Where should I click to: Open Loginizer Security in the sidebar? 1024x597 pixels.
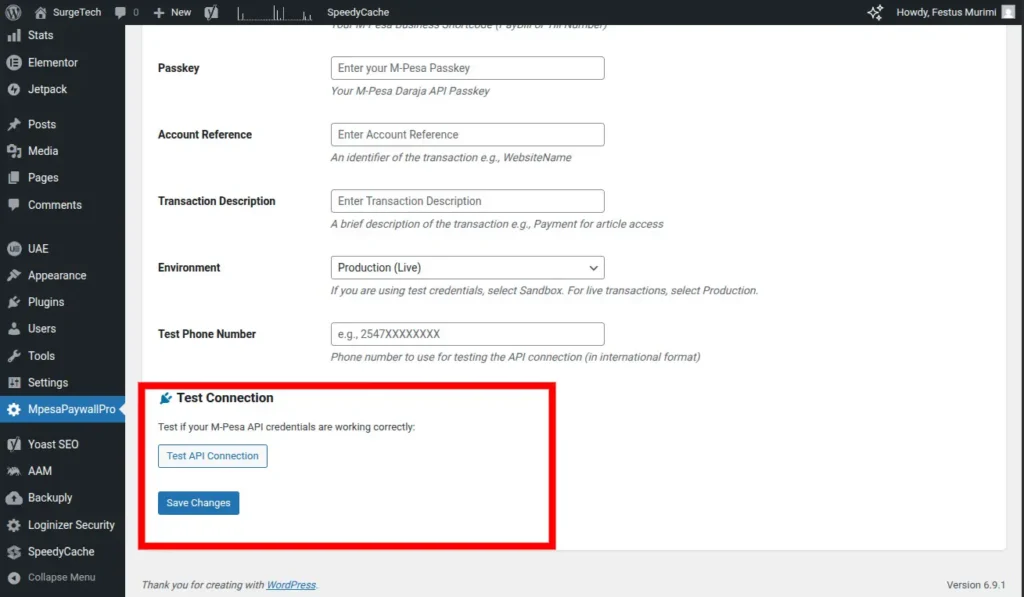[70, 525]
